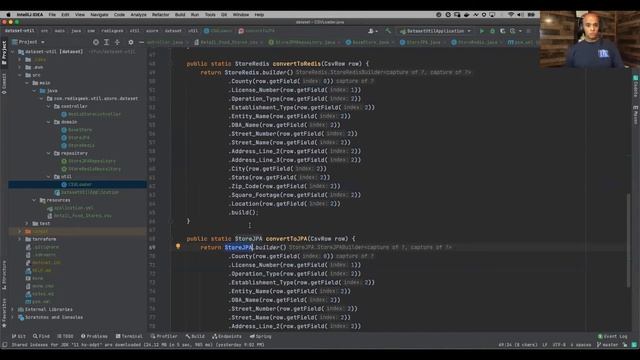This screenshot has width=640, height=360.
Task: Expand the terraform folder
Action: (20, 239)
